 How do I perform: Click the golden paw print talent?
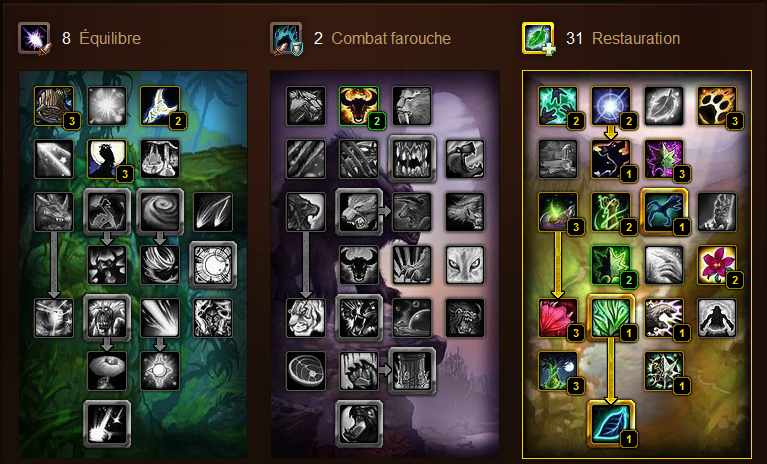[x=717, y=106]
